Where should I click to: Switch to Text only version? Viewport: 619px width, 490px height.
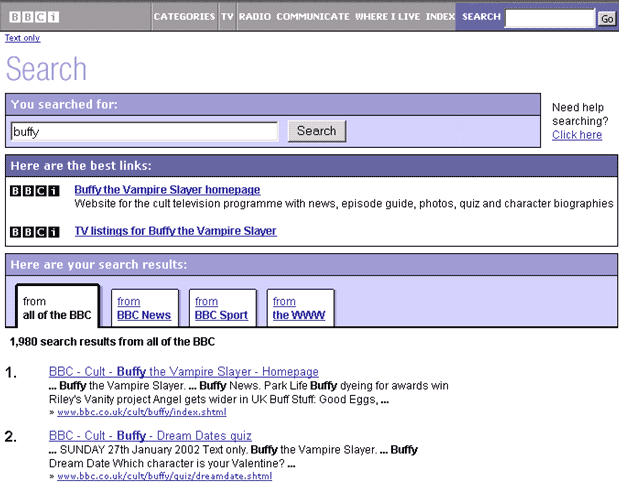tap(23, 38)
